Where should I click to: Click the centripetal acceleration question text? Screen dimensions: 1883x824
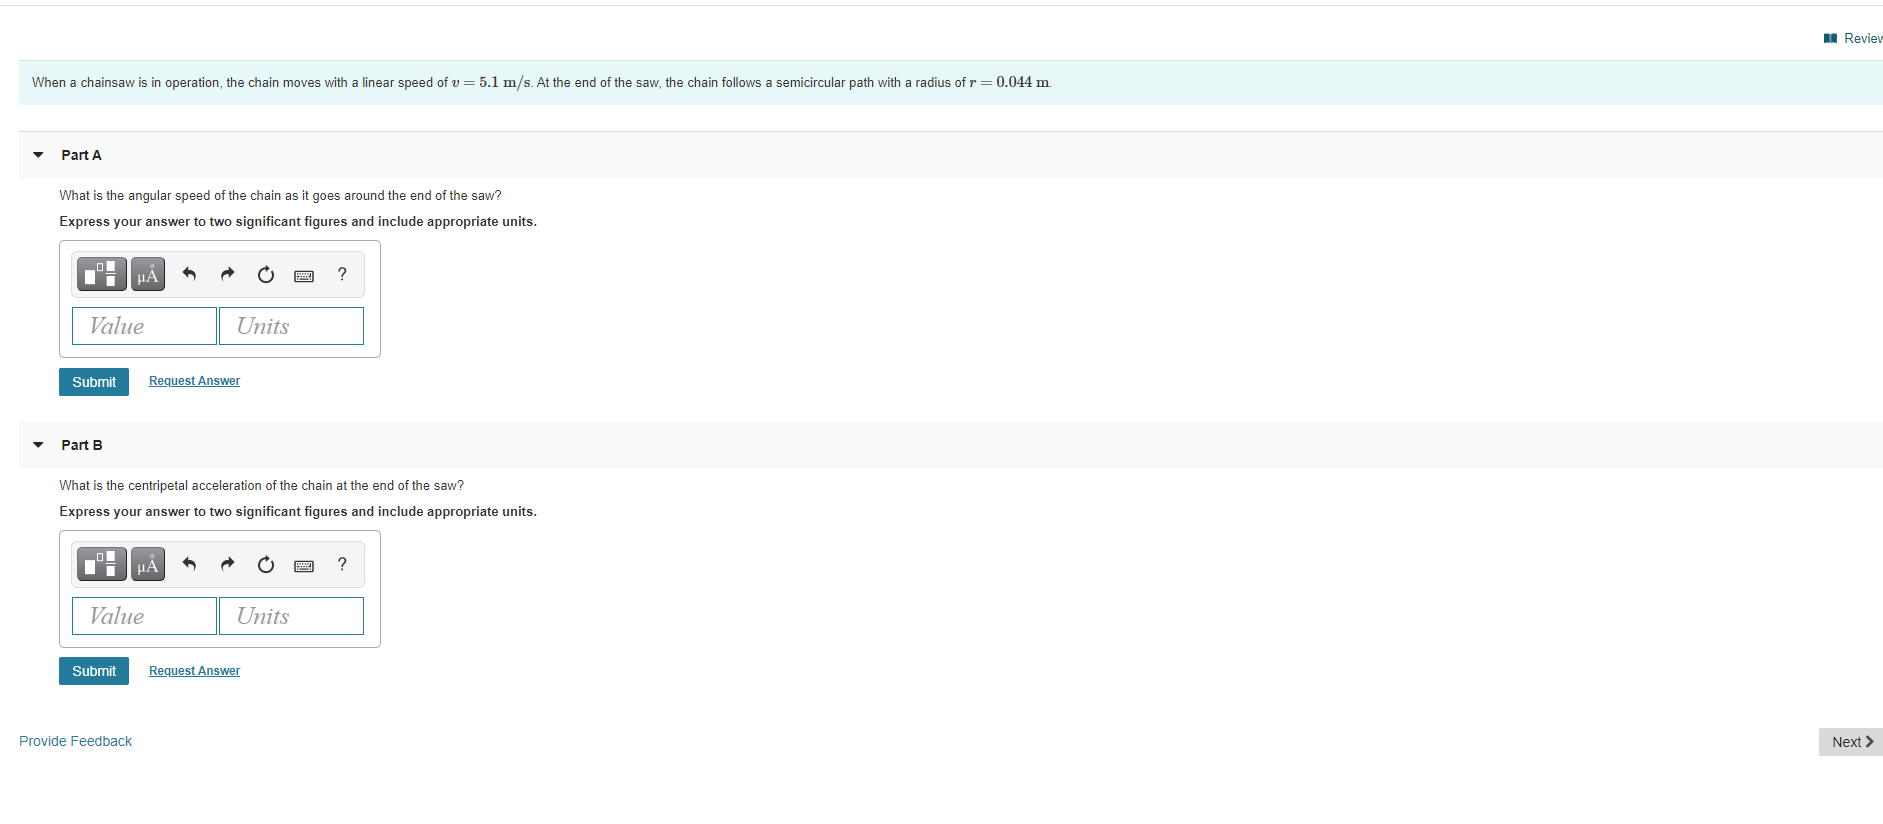(261, 486)
